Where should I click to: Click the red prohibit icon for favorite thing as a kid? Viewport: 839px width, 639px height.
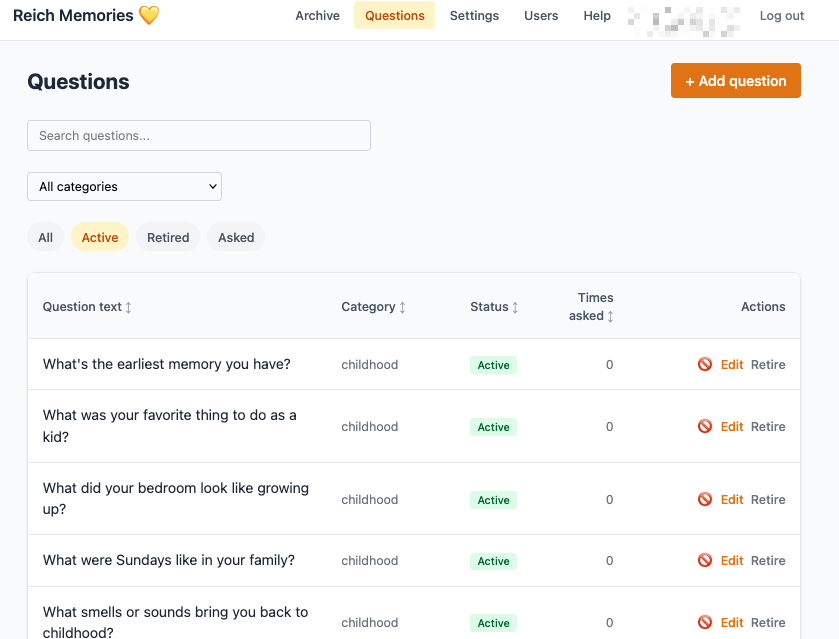705,426
